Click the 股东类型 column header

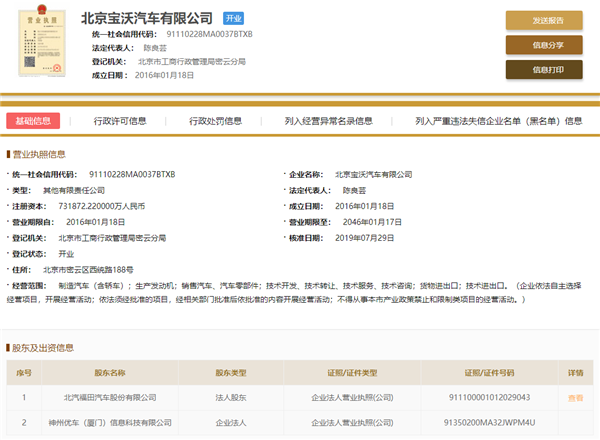pyautogui.click(x=231, y=373)
